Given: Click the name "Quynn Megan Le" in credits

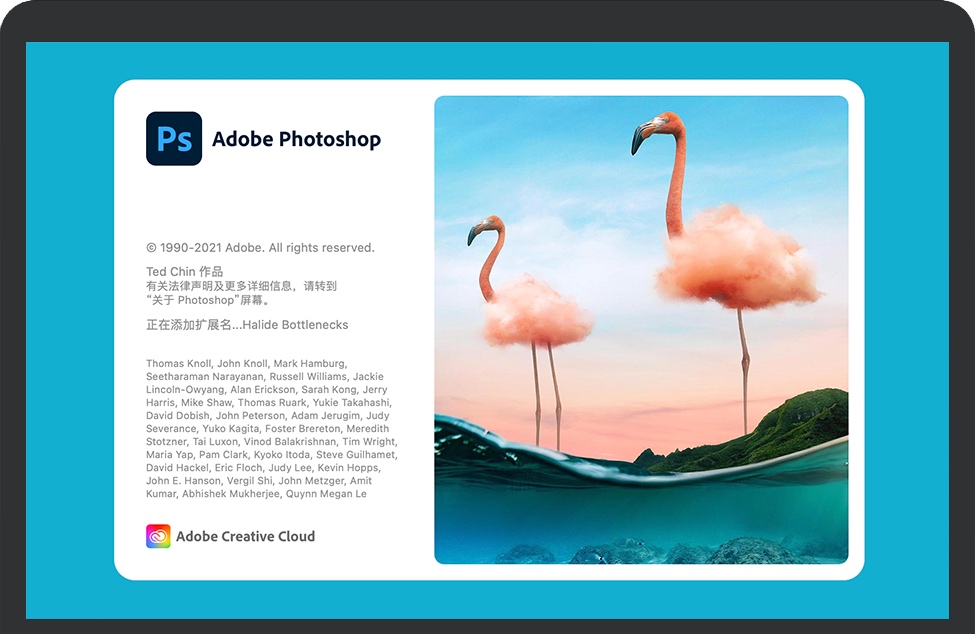Looking at the screenshot, I should (327, 494).
